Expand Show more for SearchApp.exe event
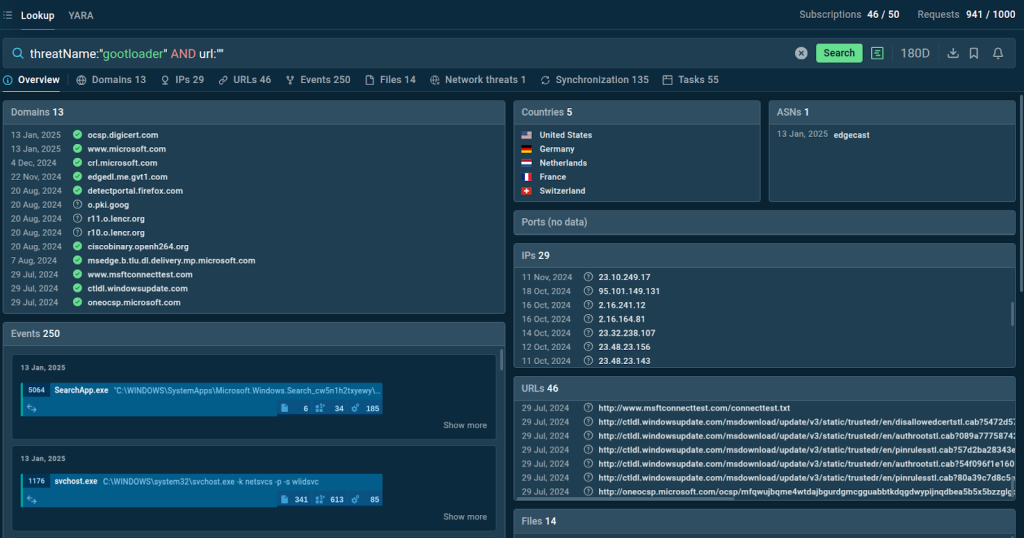Viewport: 1024px width, 538px height. pyautogui.click(x=465, y=425)
